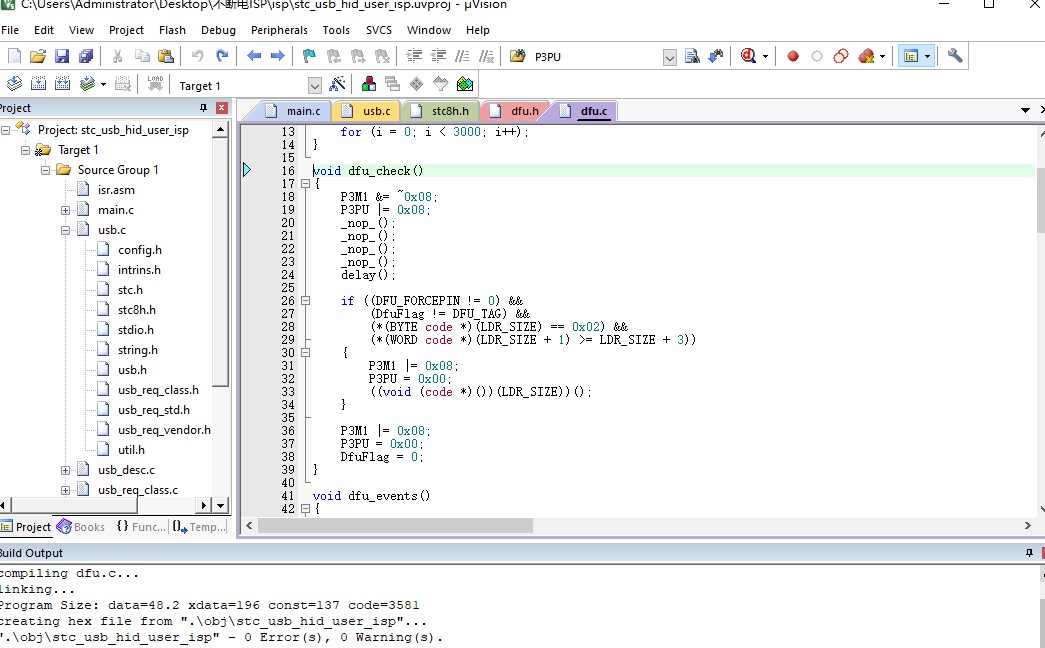1045x648 pixels.
Task: Launch the Pack Installer icon
Action: [x=465, y=84]
